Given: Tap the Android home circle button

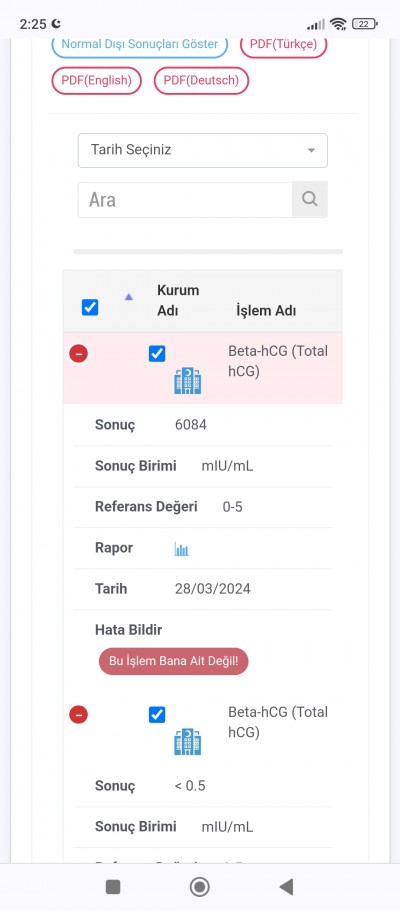Looking at the screenshot, I should [199, 887].
